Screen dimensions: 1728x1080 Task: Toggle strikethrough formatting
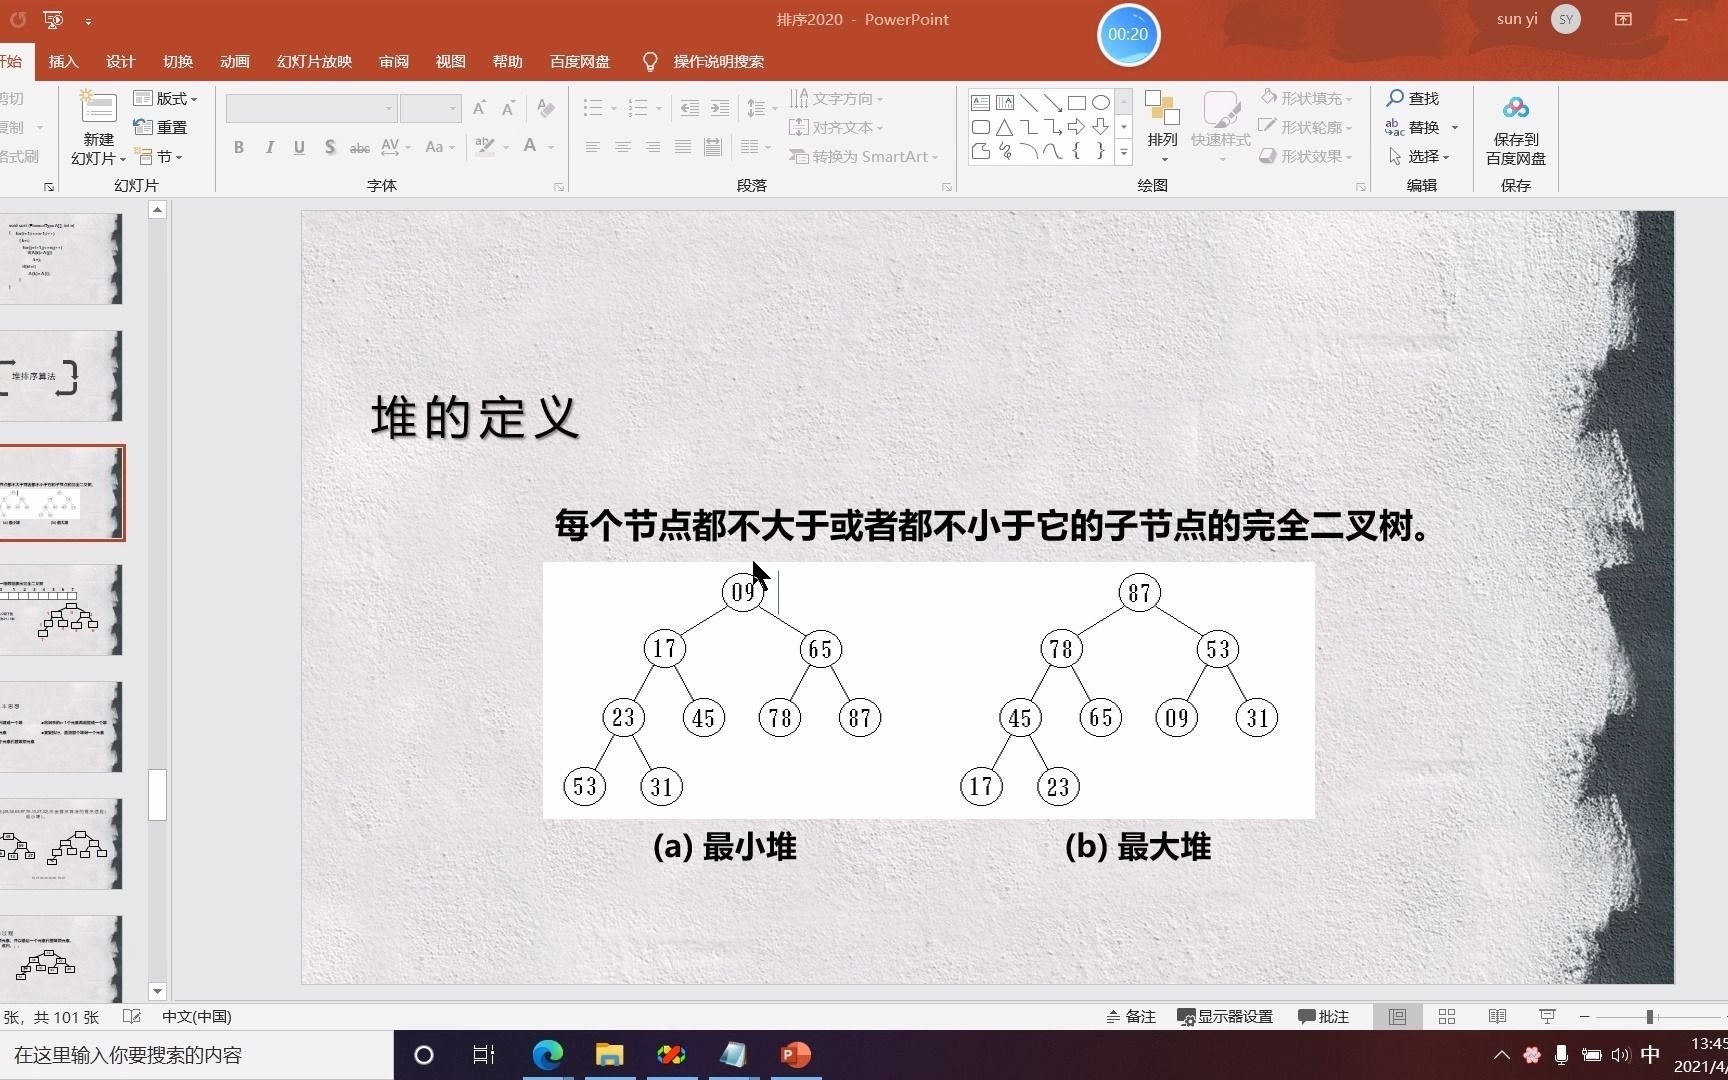(x=359, y=147)
